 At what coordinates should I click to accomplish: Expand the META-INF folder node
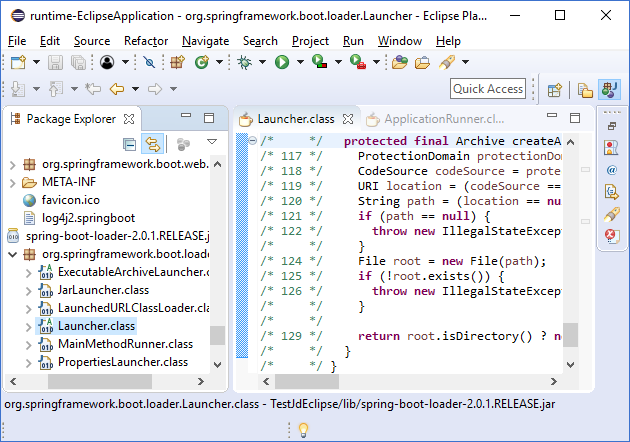pyautogui.click(x=12, y=183)
